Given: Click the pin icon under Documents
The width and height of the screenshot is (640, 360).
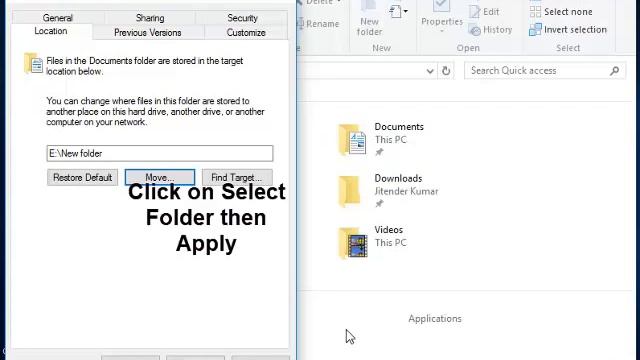Looking at the screenshot, I should coord(379,152).
